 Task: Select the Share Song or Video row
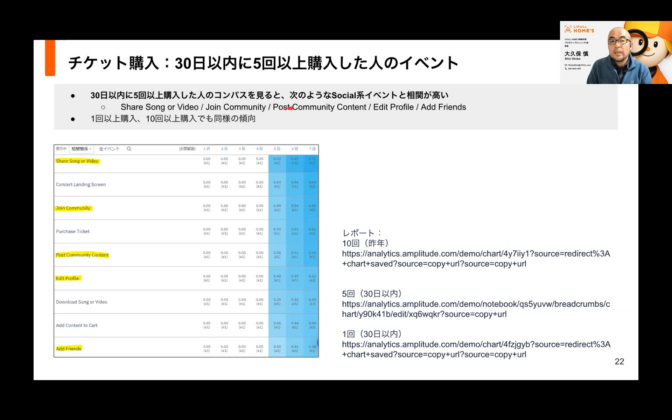pyautogui.click(x=77, y=161)
